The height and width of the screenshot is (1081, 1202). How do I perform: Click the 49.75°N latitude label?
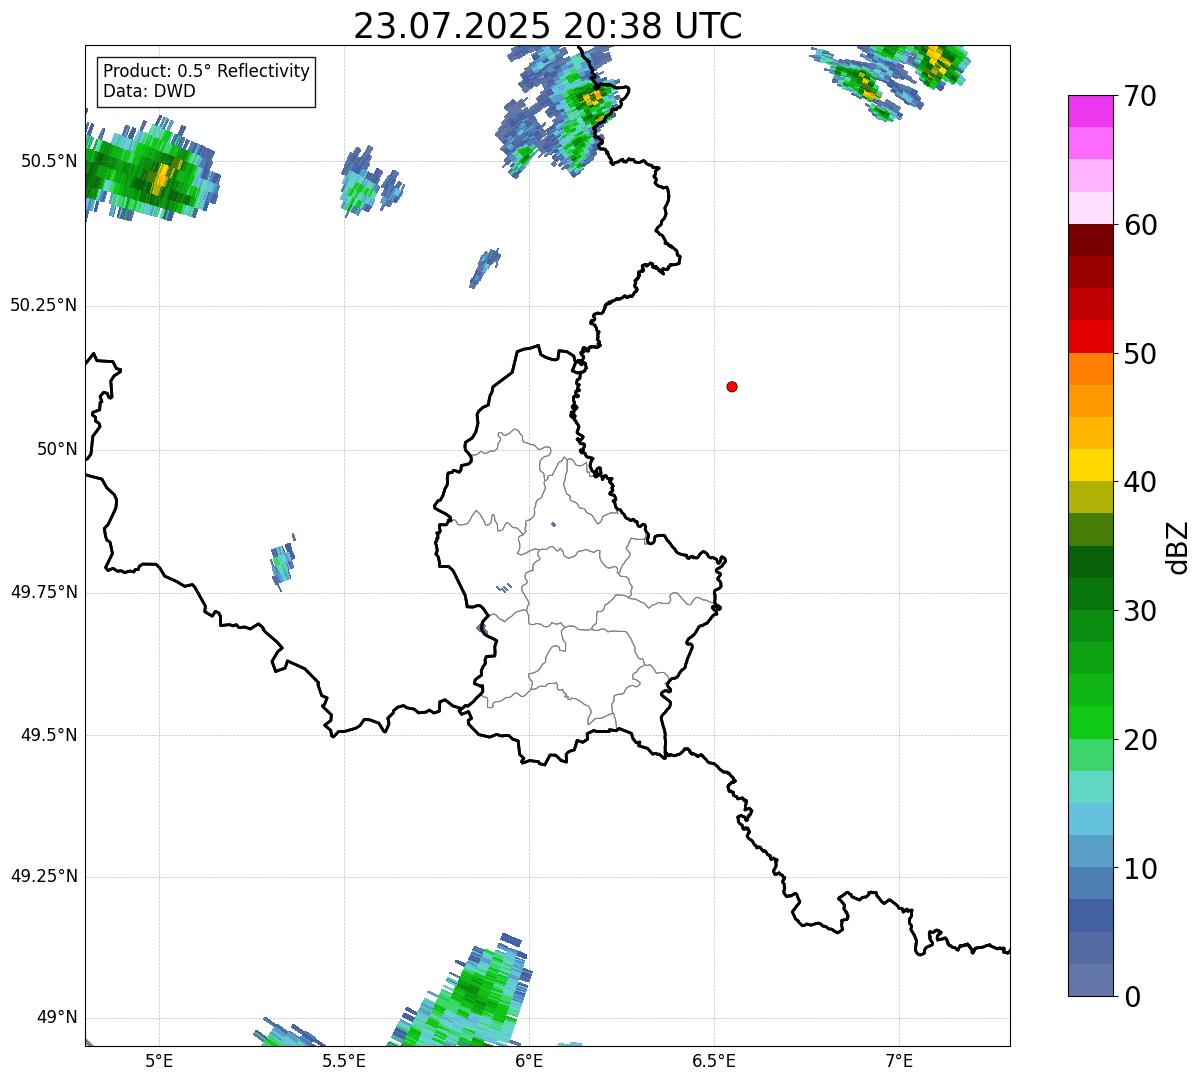(x=44, y=592)
